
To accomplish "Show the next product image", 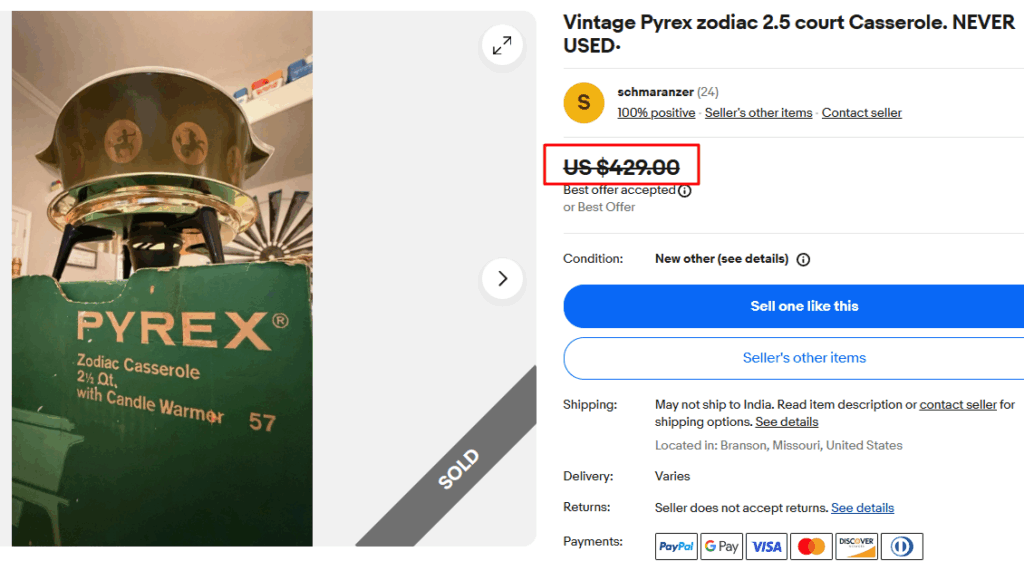I will coord(502,278).
